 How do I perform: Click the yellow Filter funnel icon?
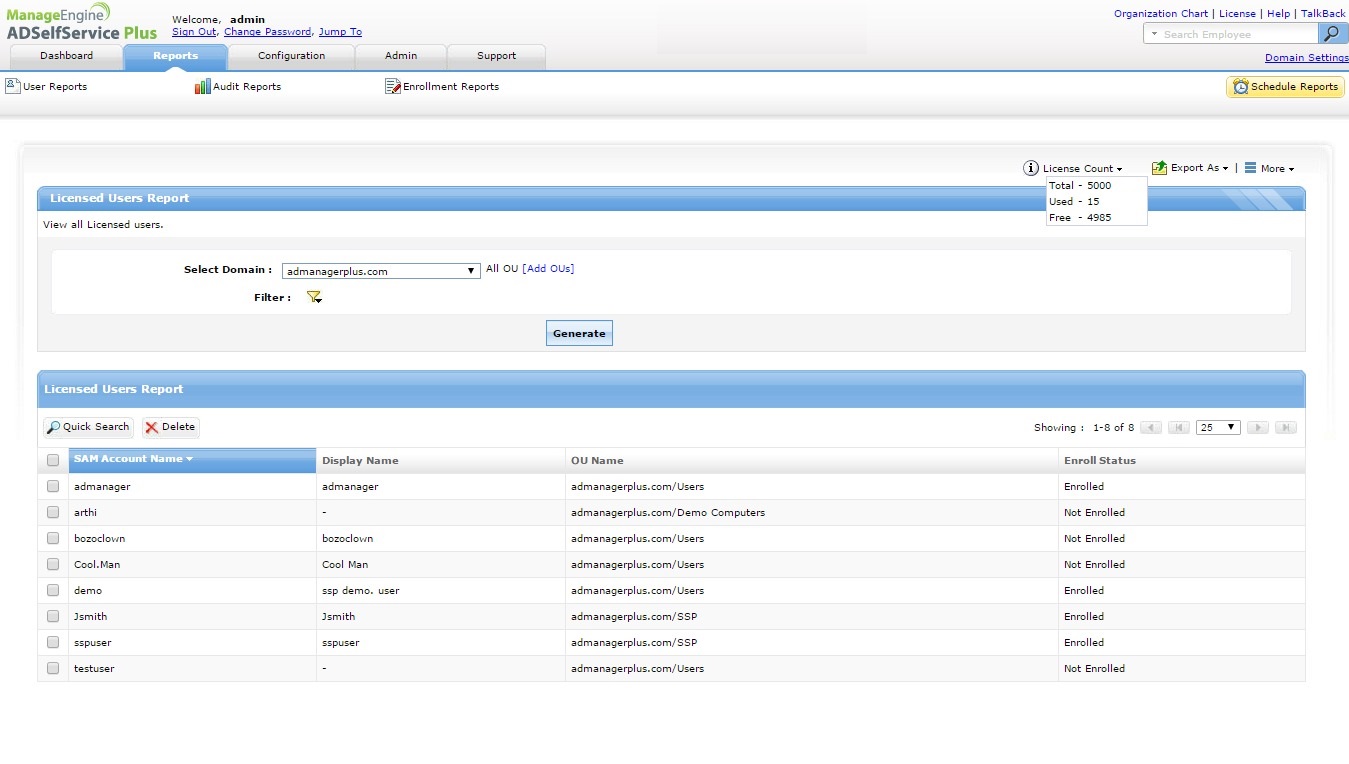[x=314, y=297]
